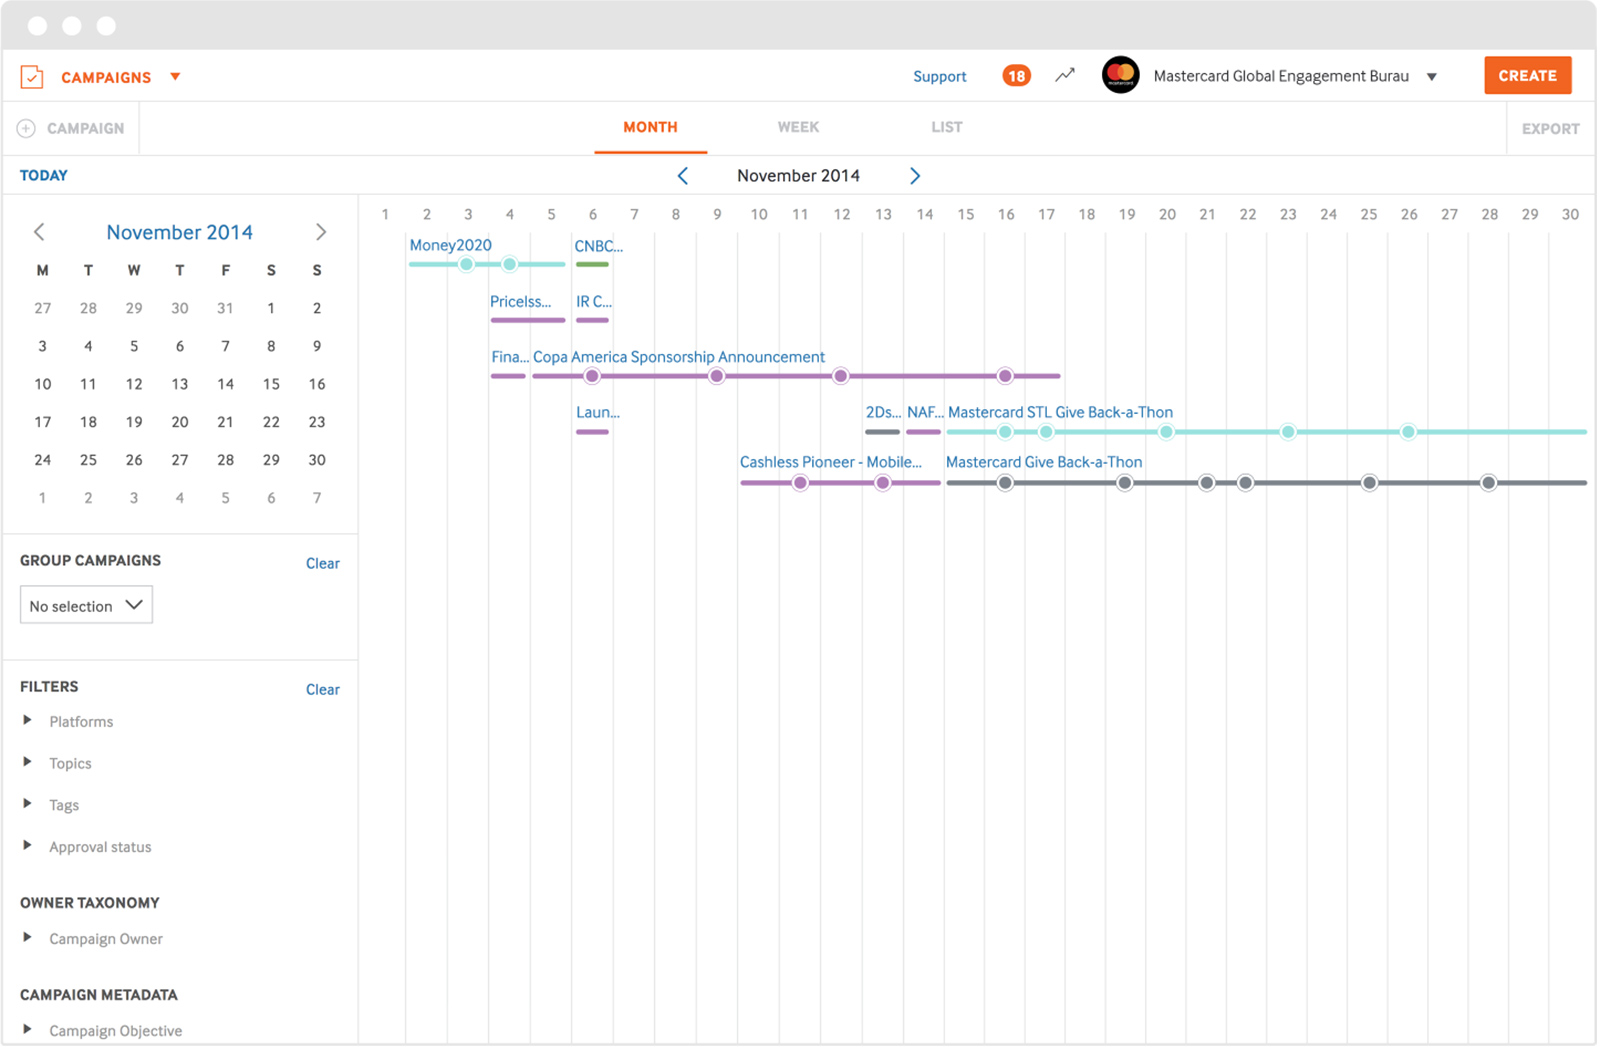
Task: Click Cashless Pioneer marker on day 11
Action: [800, 483]
